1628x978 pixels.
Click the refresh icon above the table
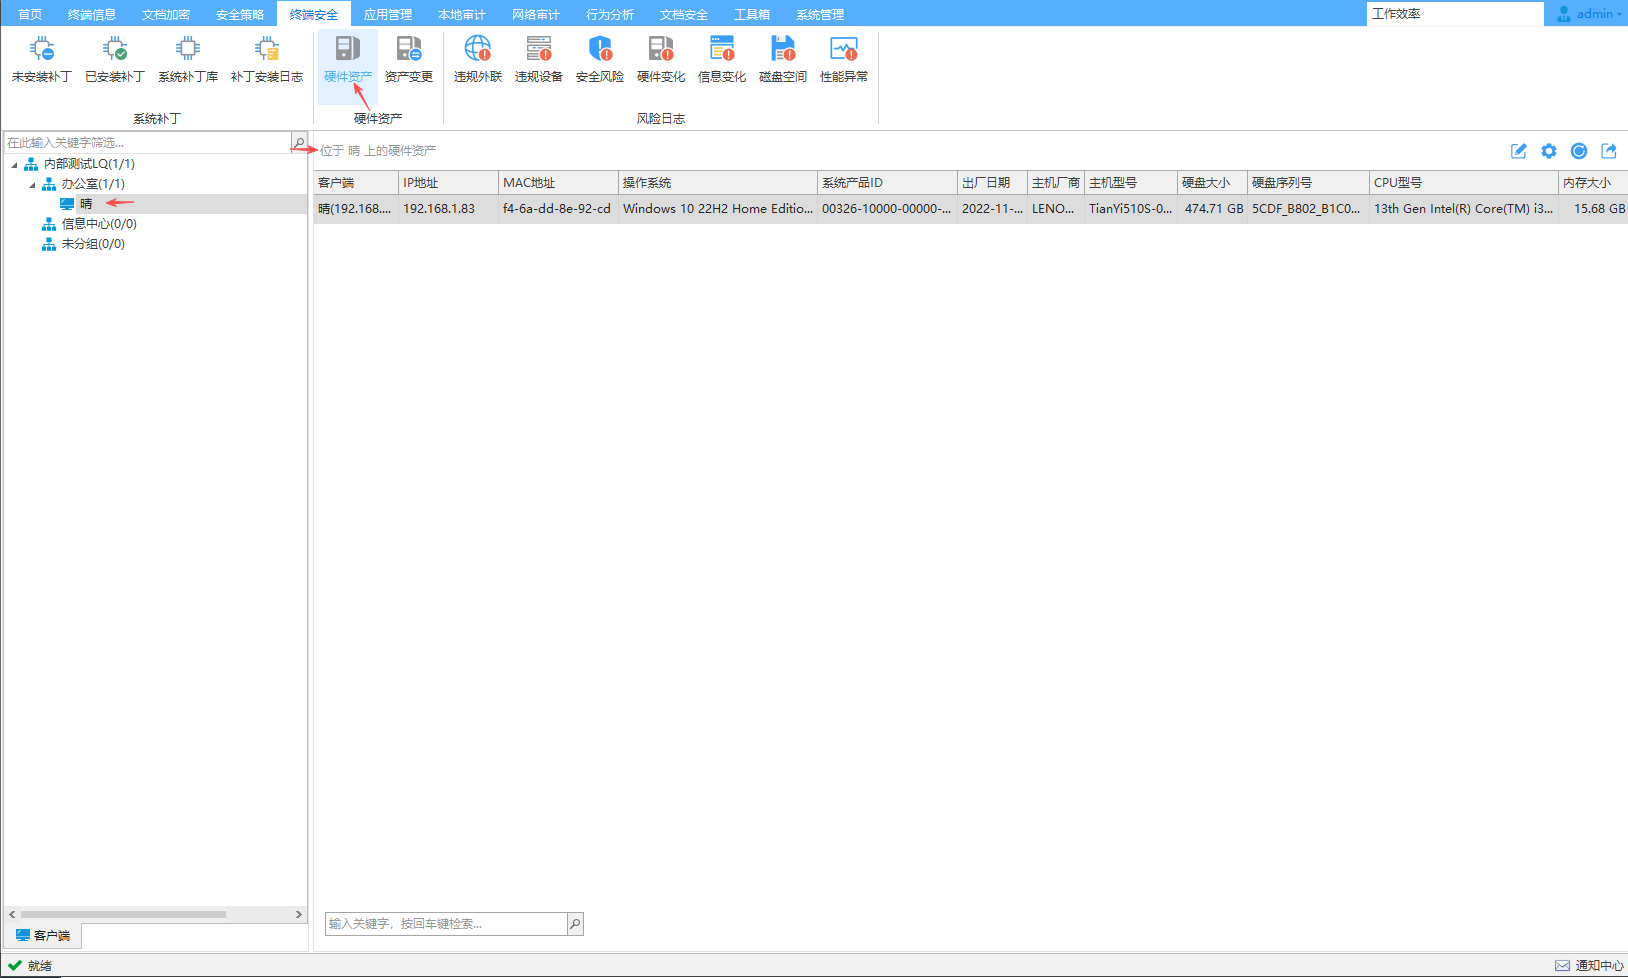[1579, 151]
